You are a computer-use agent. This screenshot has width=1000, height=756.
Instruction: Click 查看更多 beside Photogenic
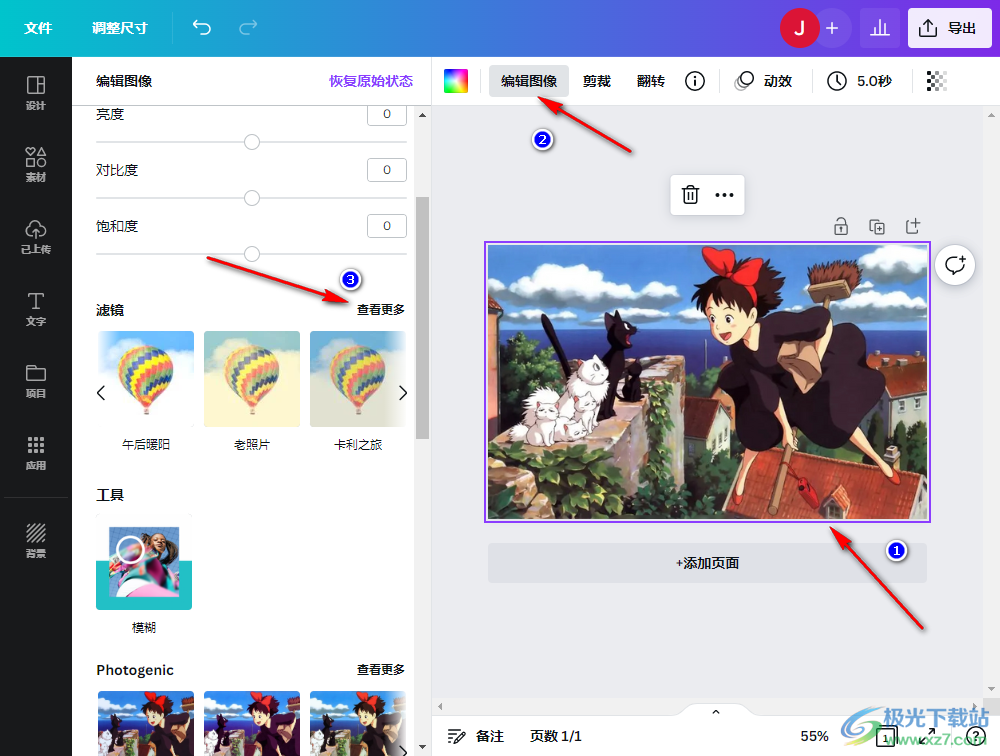point(381,669)
